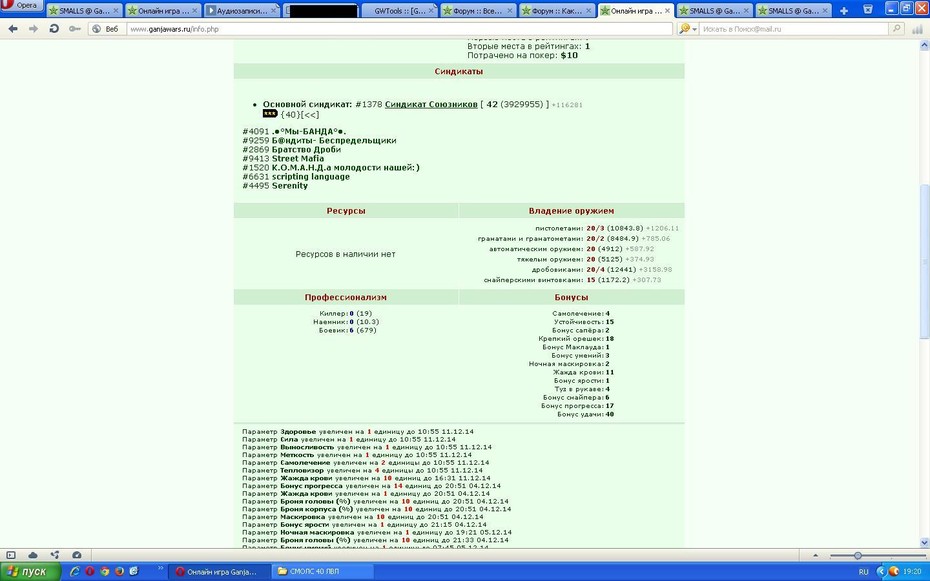Click syndicate К.О.М.А.Н.Д.а молодости нашей
This screenshot has height=581, width=930.
(346, 168)
